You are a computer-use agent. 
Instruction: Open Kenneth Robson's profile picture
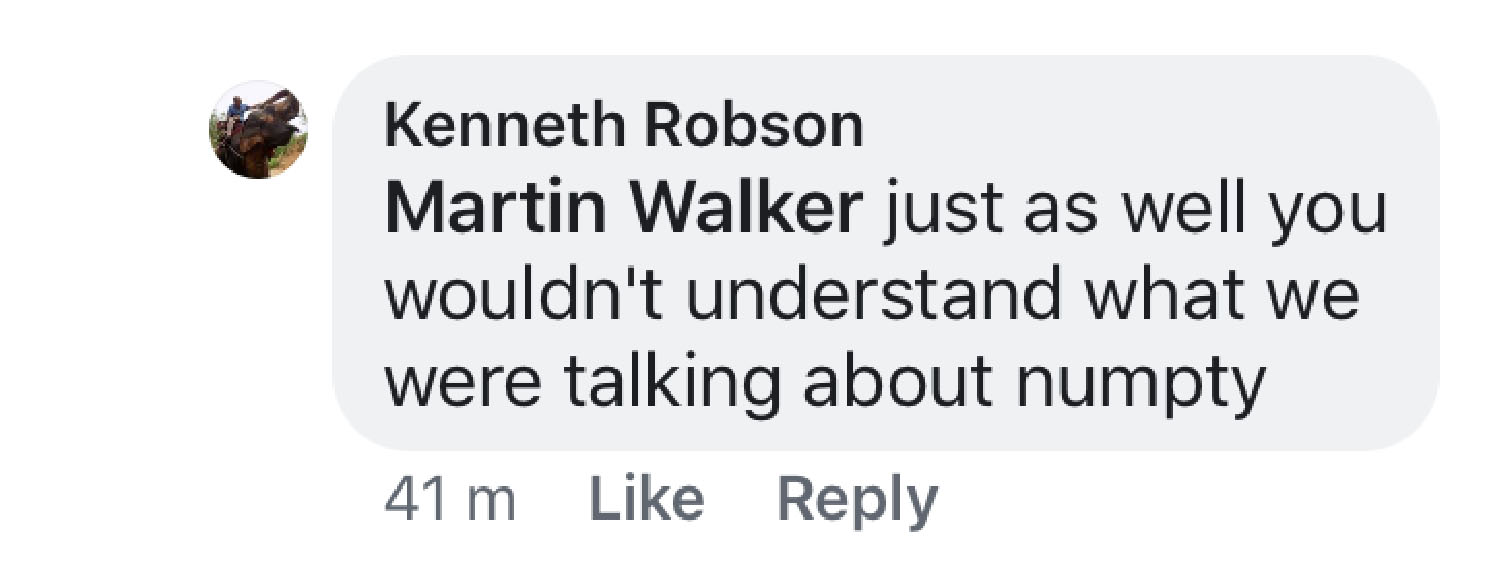click(x=258, y=130)
